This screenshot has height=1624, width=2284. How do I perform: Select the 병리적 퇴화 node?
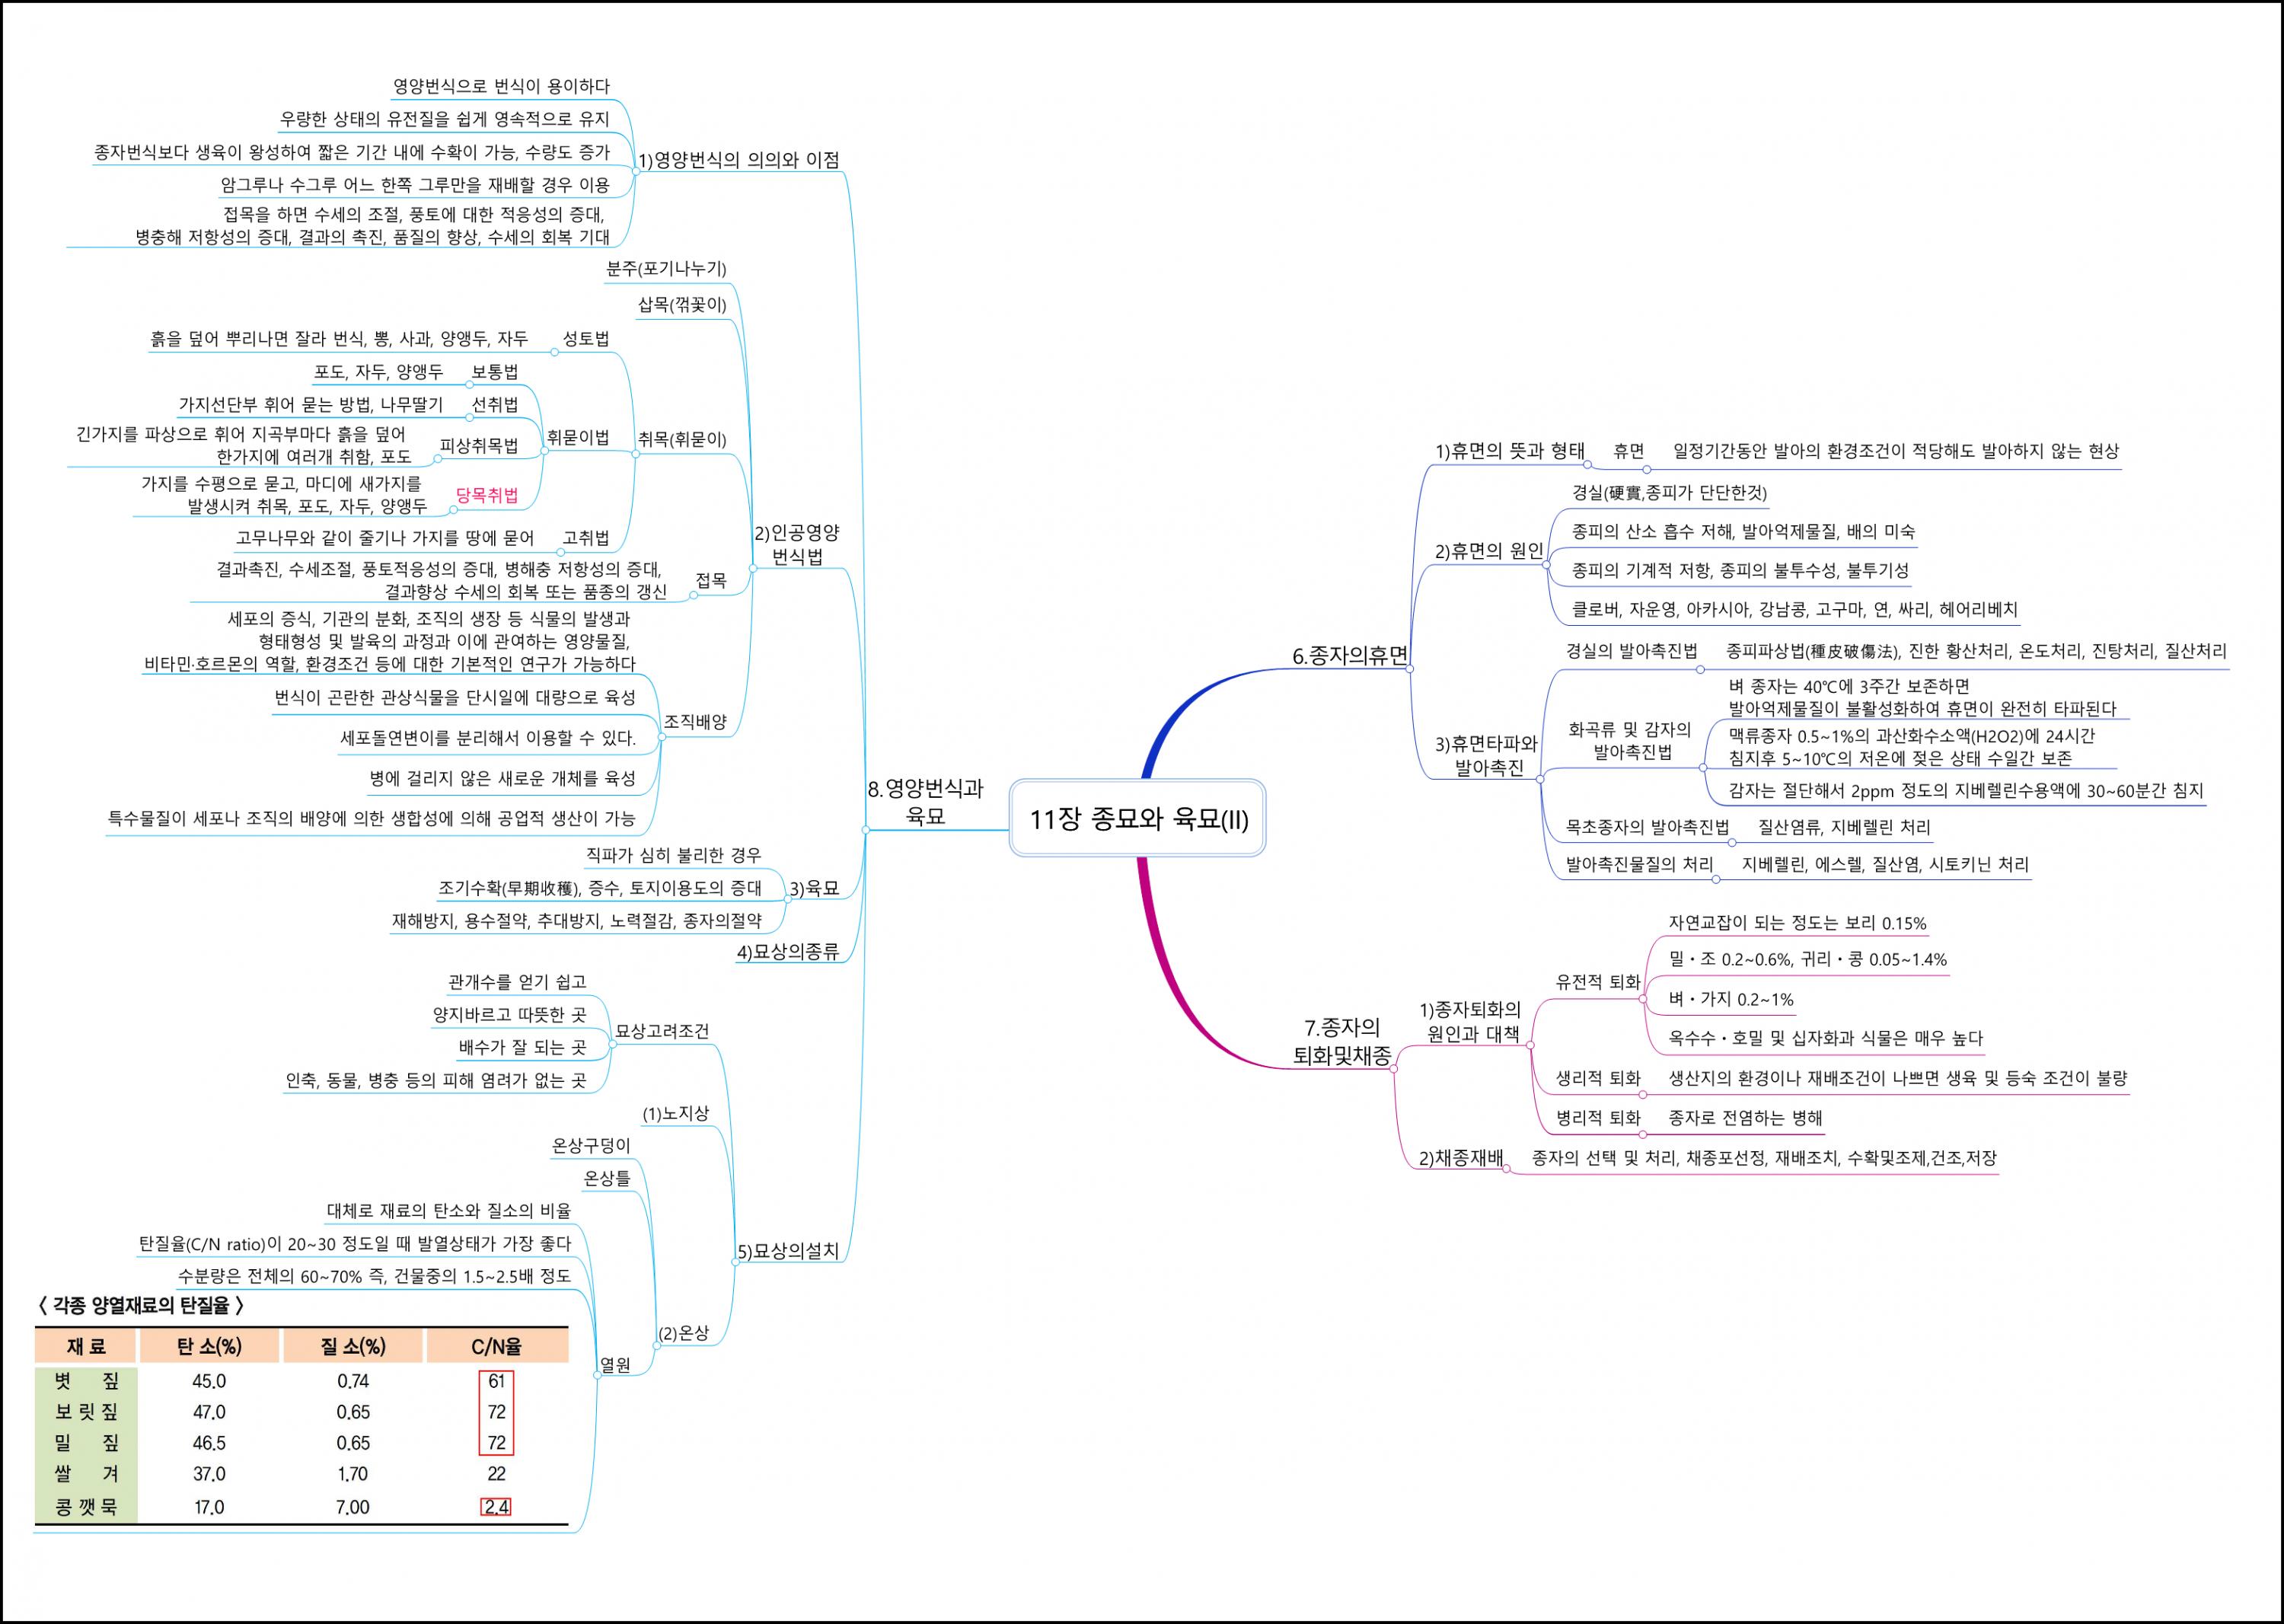(x=1598, y=1118)
